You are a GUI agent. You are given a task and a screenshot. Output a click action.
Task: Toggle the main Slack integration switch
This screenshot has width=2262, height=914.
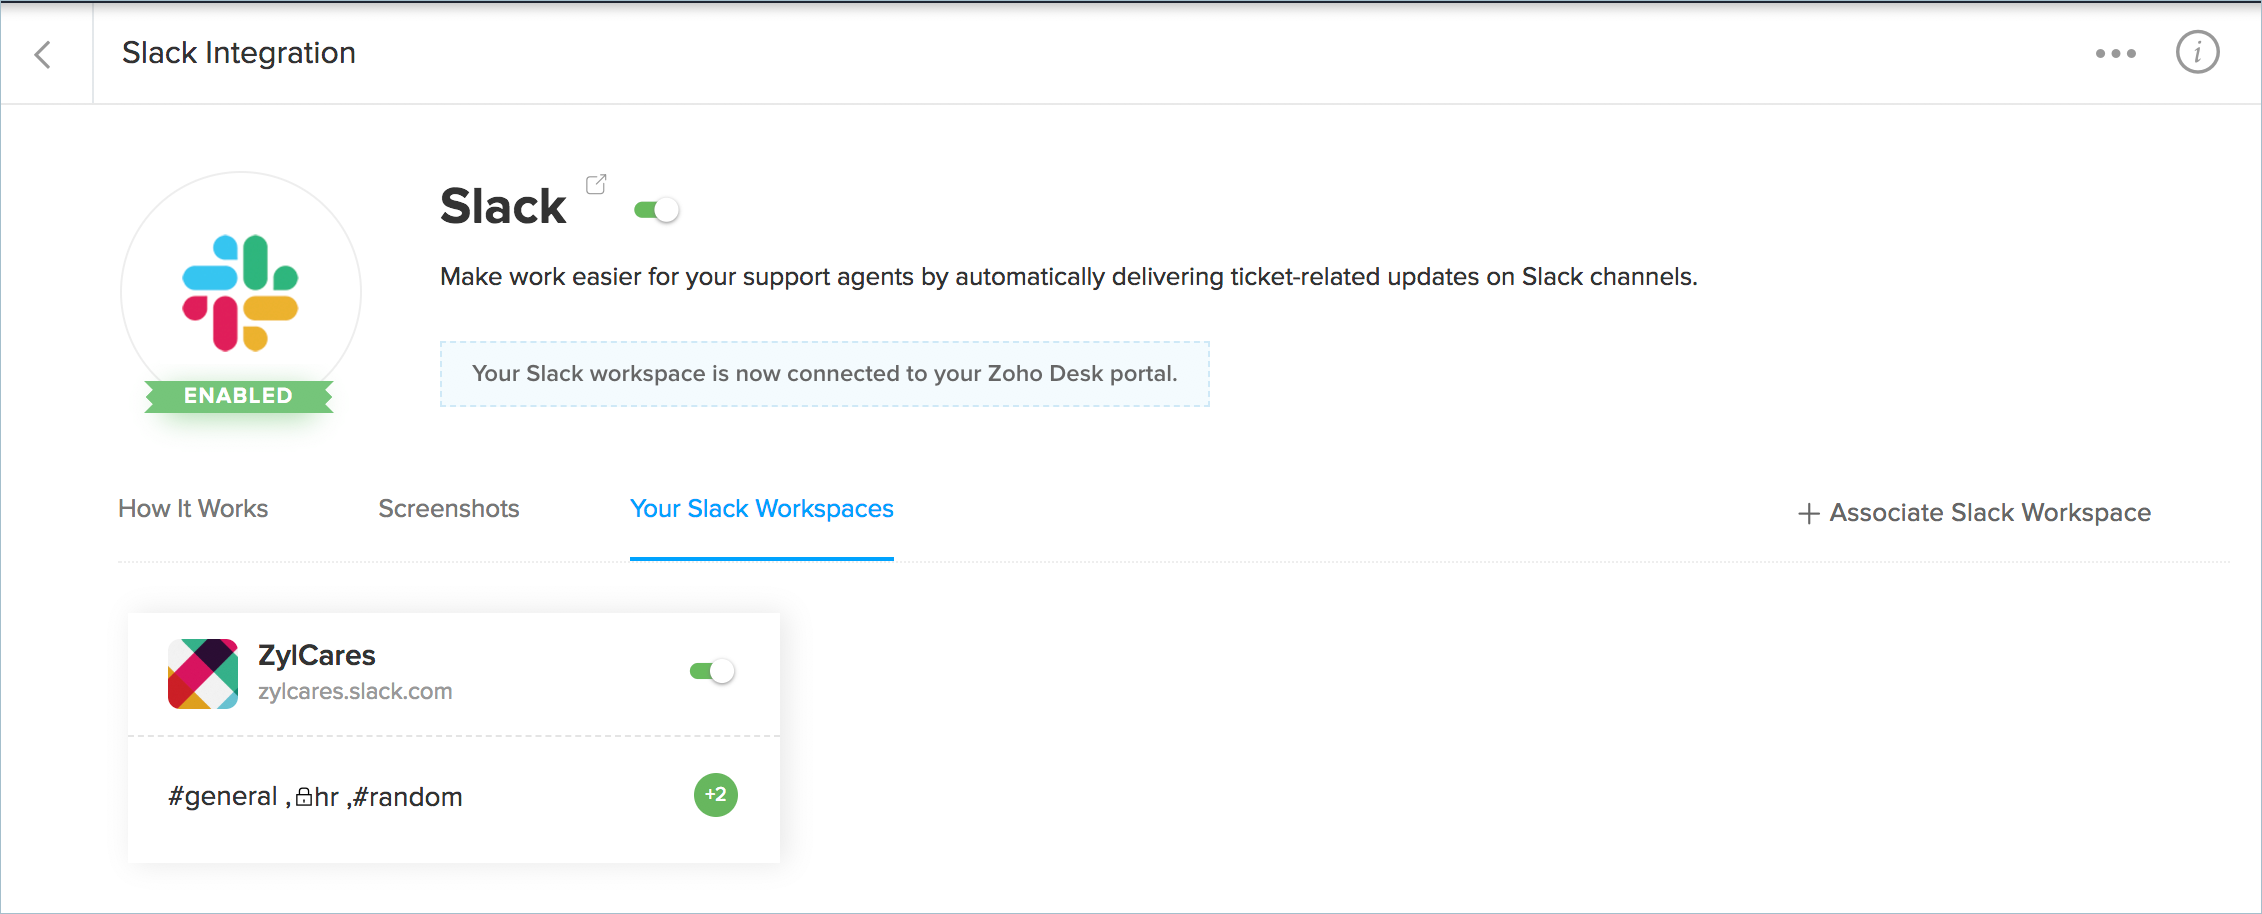pos(657,210)
